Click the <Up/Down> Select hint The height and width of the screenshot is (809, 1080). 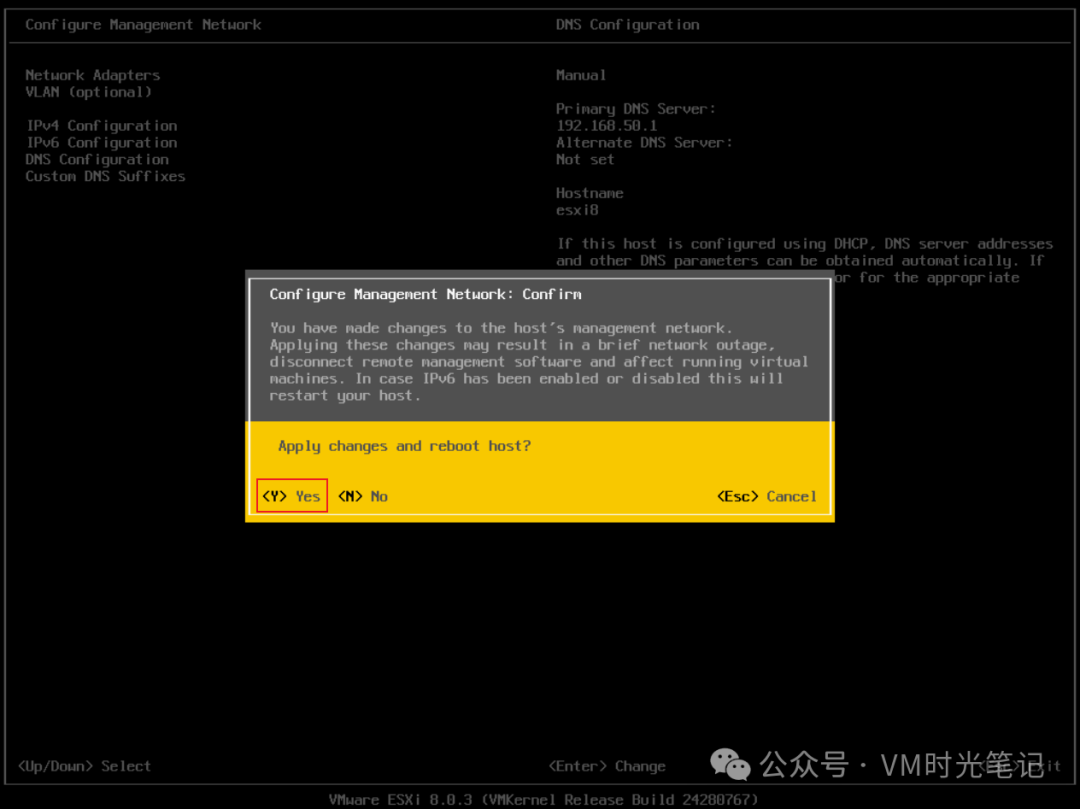coord(84,766)
